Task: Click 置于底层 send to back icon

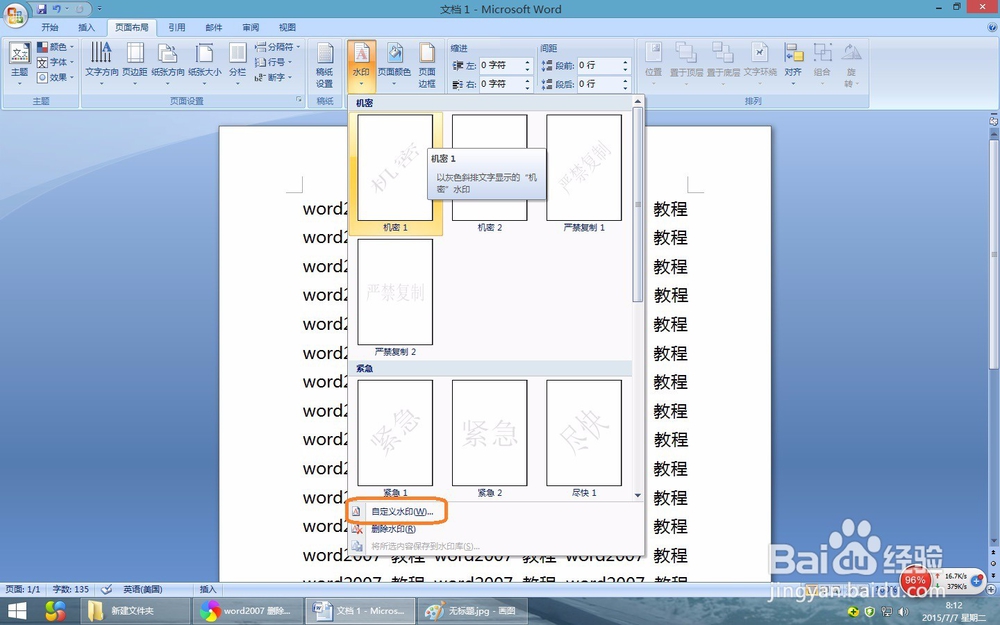Action: (723, 52)
